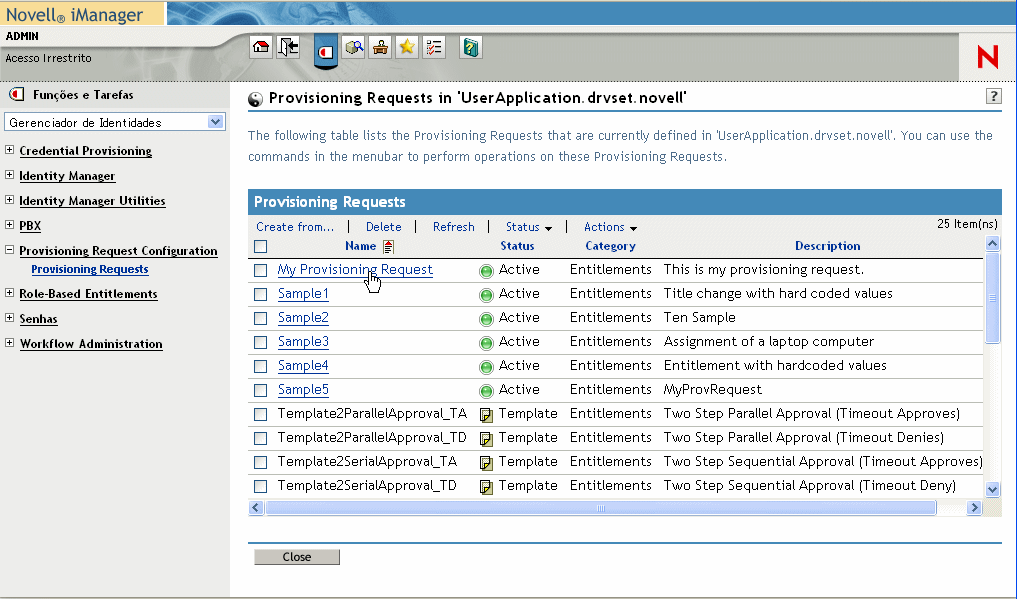Expand the Identity Manager tree node

point(10,176)
